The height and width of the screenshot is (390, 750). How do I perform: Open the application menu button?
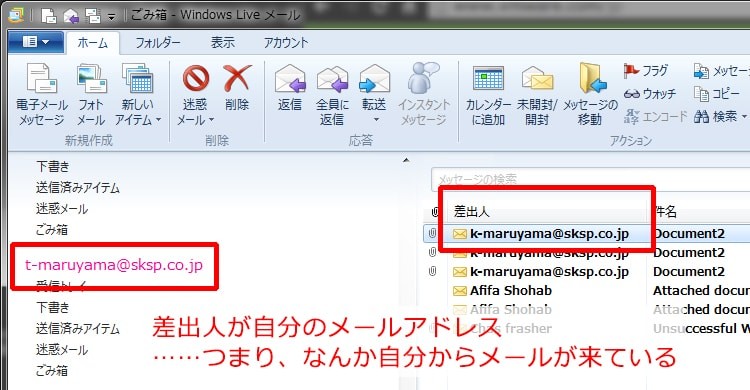(x=36, y=42)
